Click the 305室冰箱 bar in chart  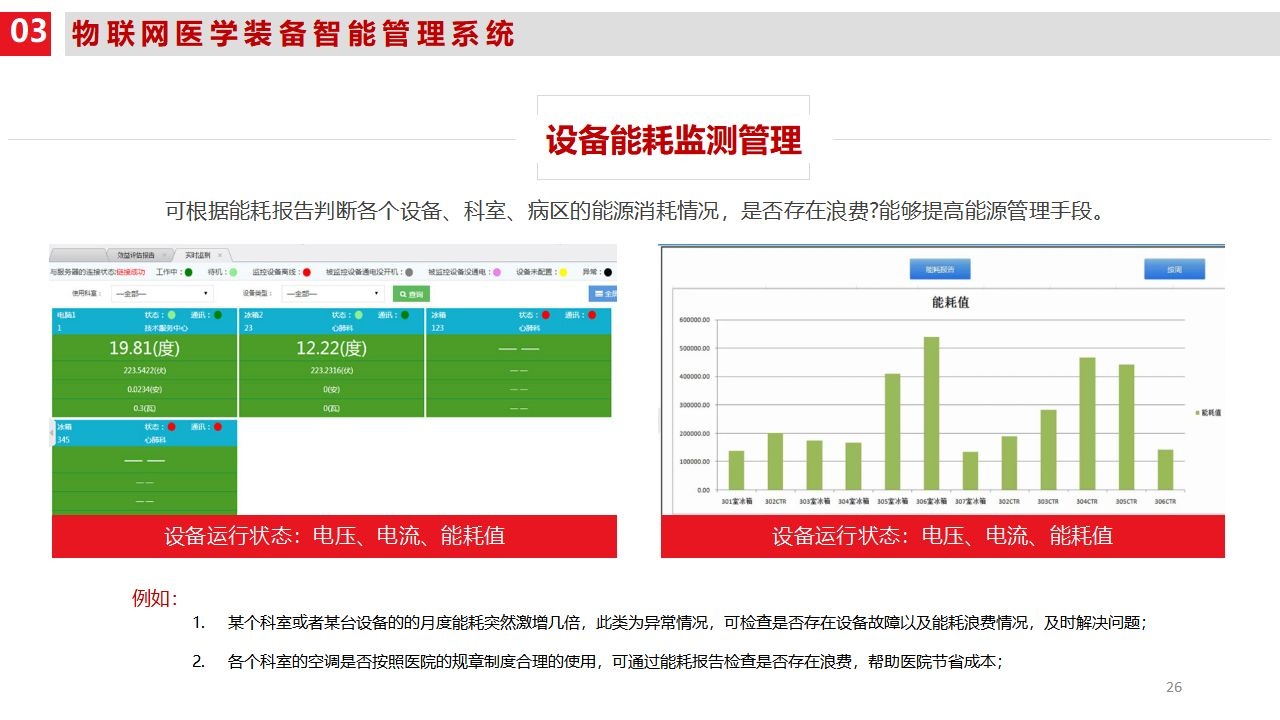pyautogui.click(x=892, y=432)
